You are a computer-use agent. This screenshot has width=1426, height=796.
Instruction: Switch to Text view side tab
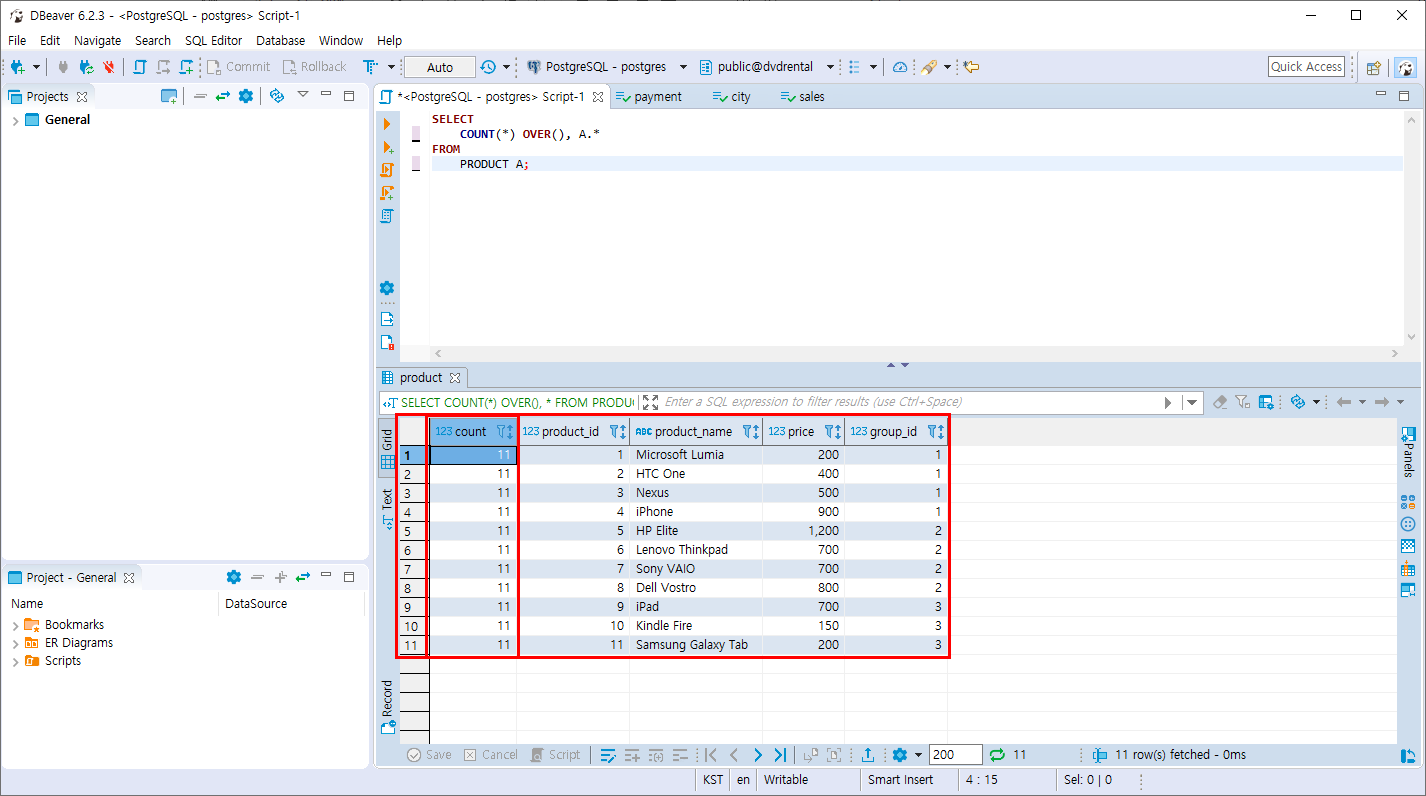387,508
